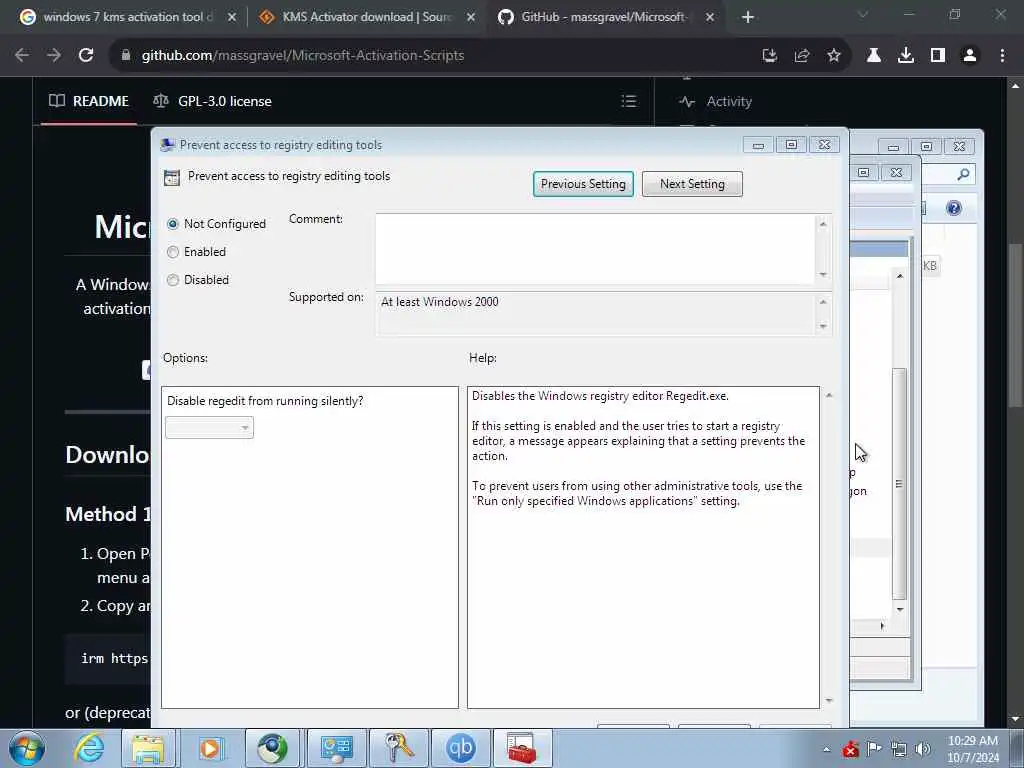Go forward in browser history
This screenshot has width=1024, height=768.
[54, 56]
